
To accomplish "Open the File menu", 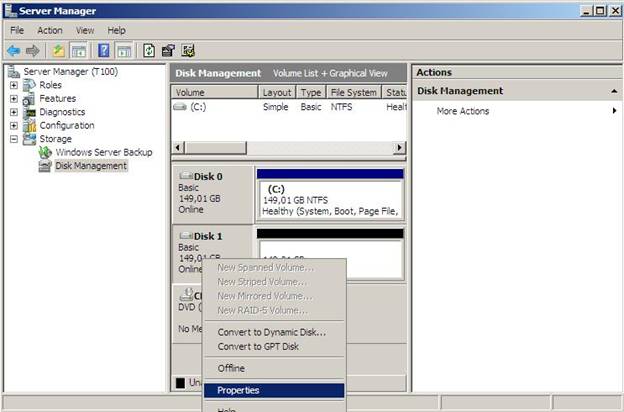I will point(17,30).
